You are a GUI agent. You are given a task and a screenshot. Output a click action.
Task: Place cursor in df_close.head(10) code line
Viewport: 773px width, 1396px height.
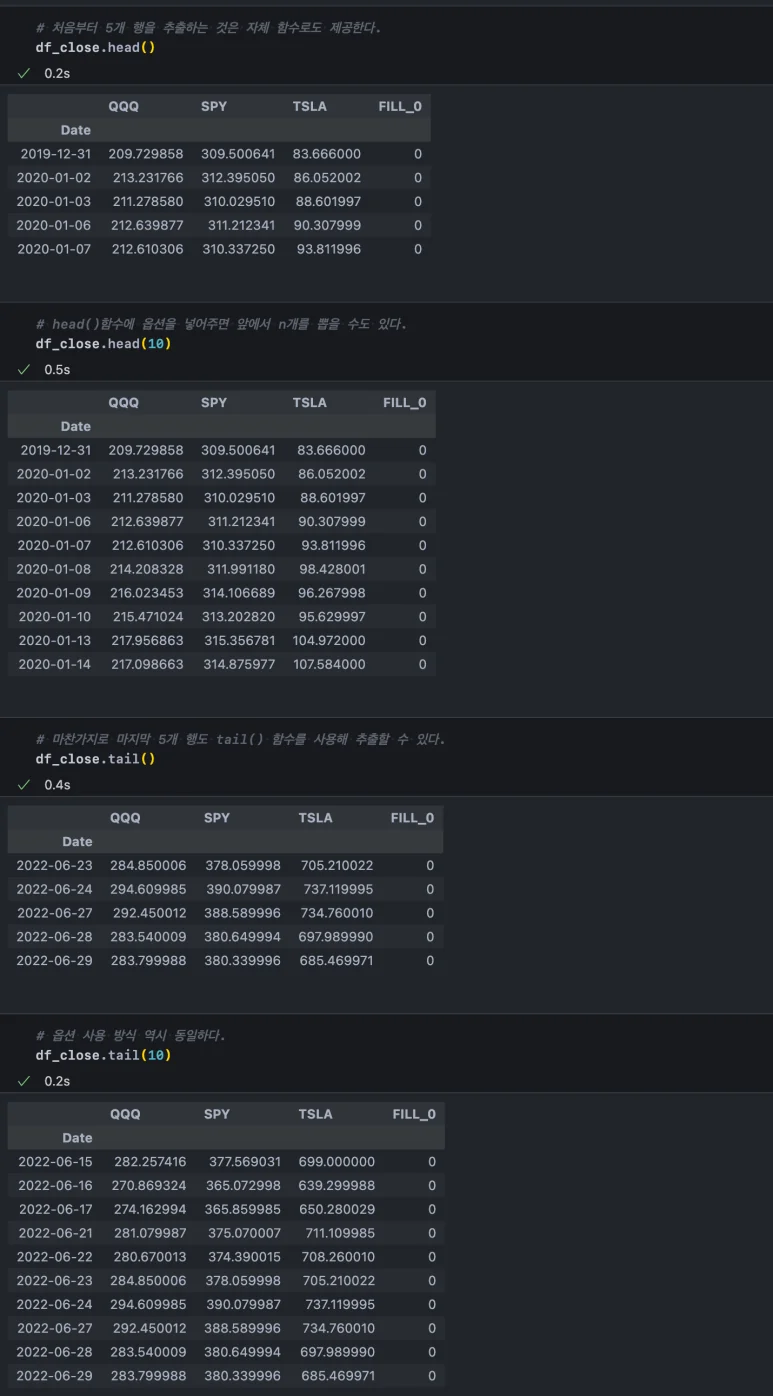(101, 343)
